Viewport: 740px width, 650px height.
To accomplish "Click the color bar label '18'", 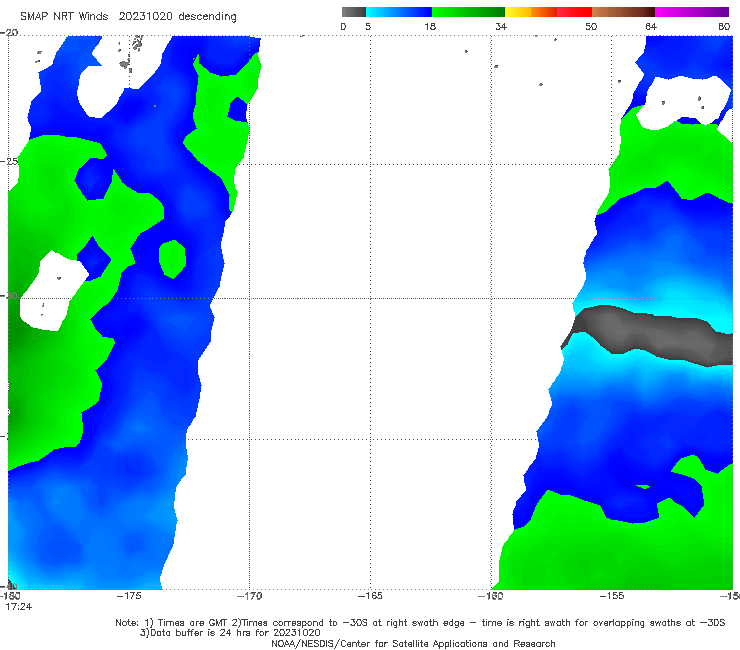I will point(430,26).
